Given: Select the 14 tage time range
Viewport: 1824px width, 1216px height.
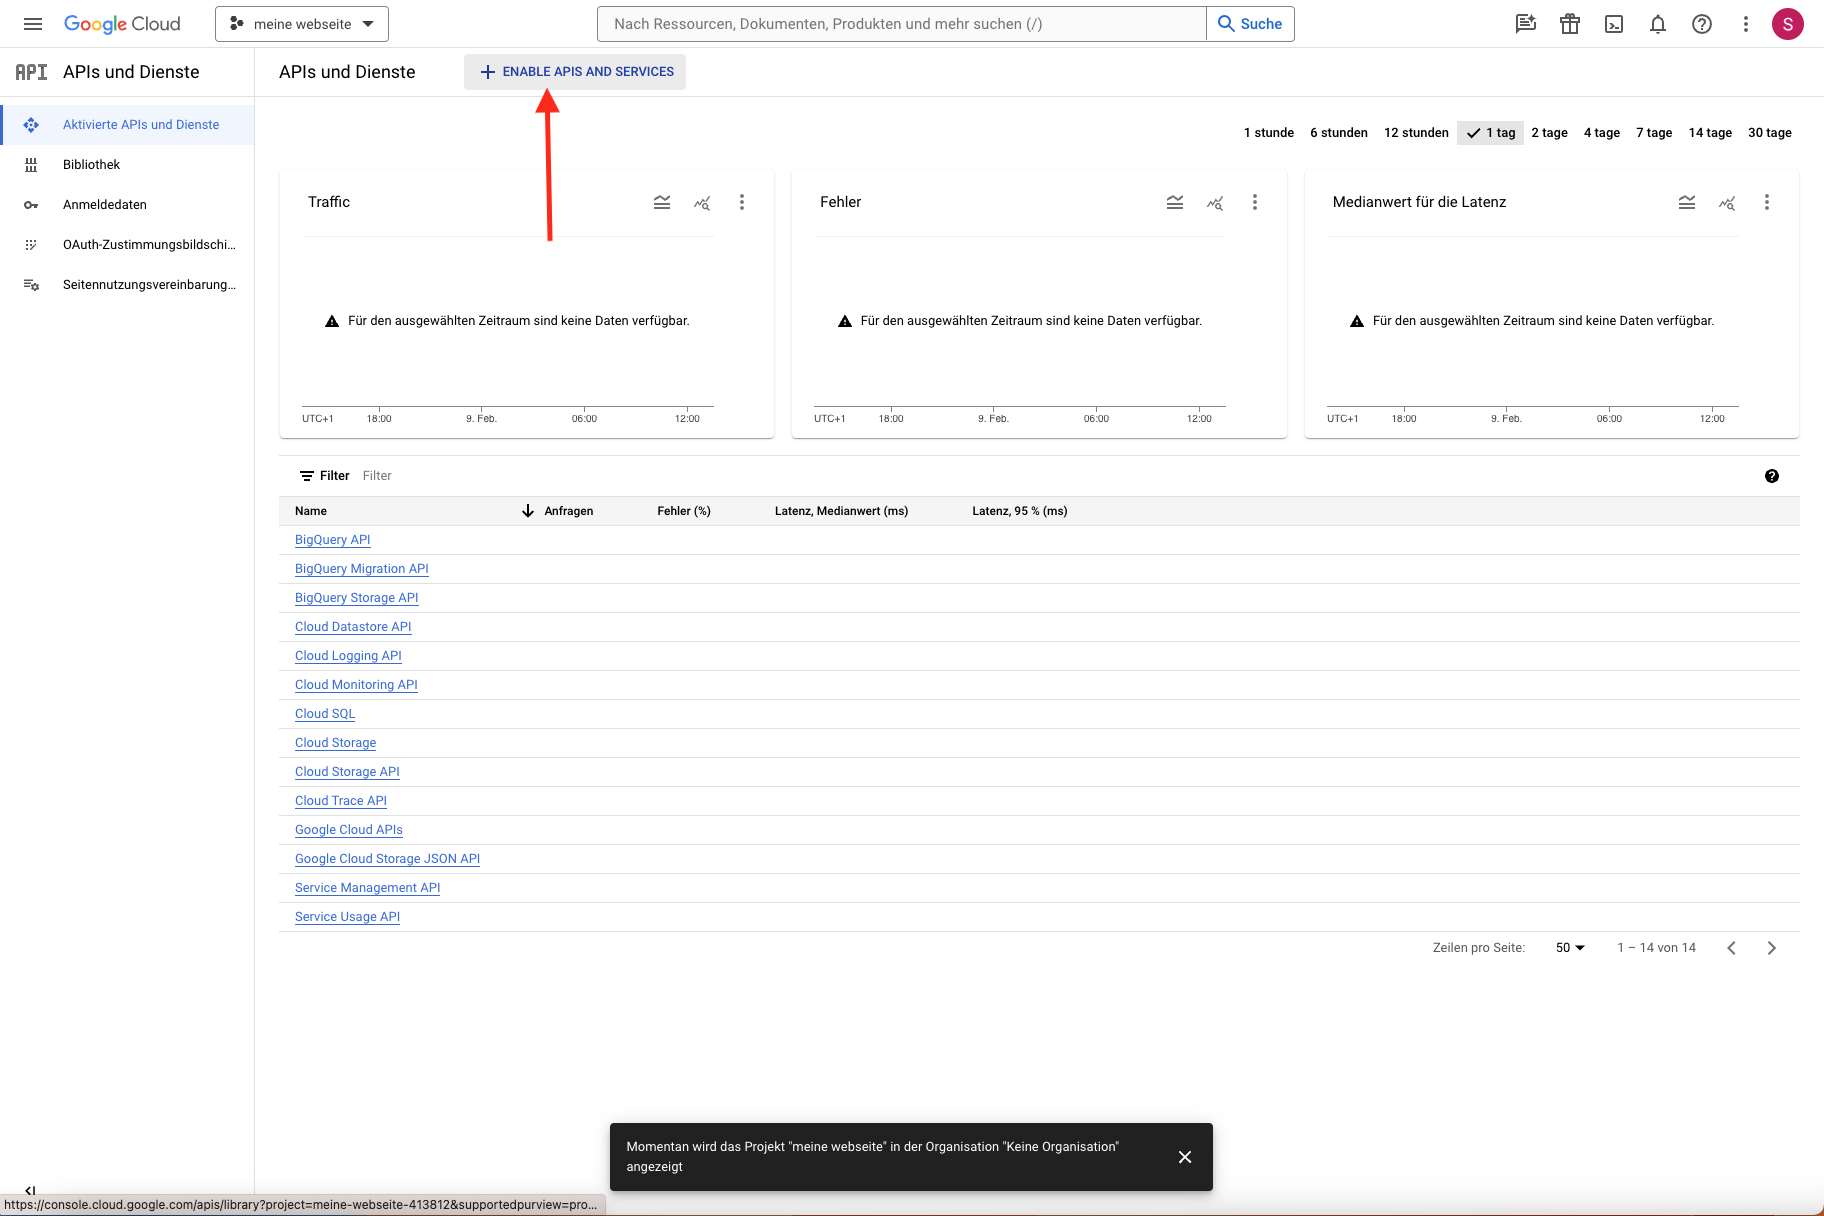Looking at the screenshot, I should pos(1710,133).
